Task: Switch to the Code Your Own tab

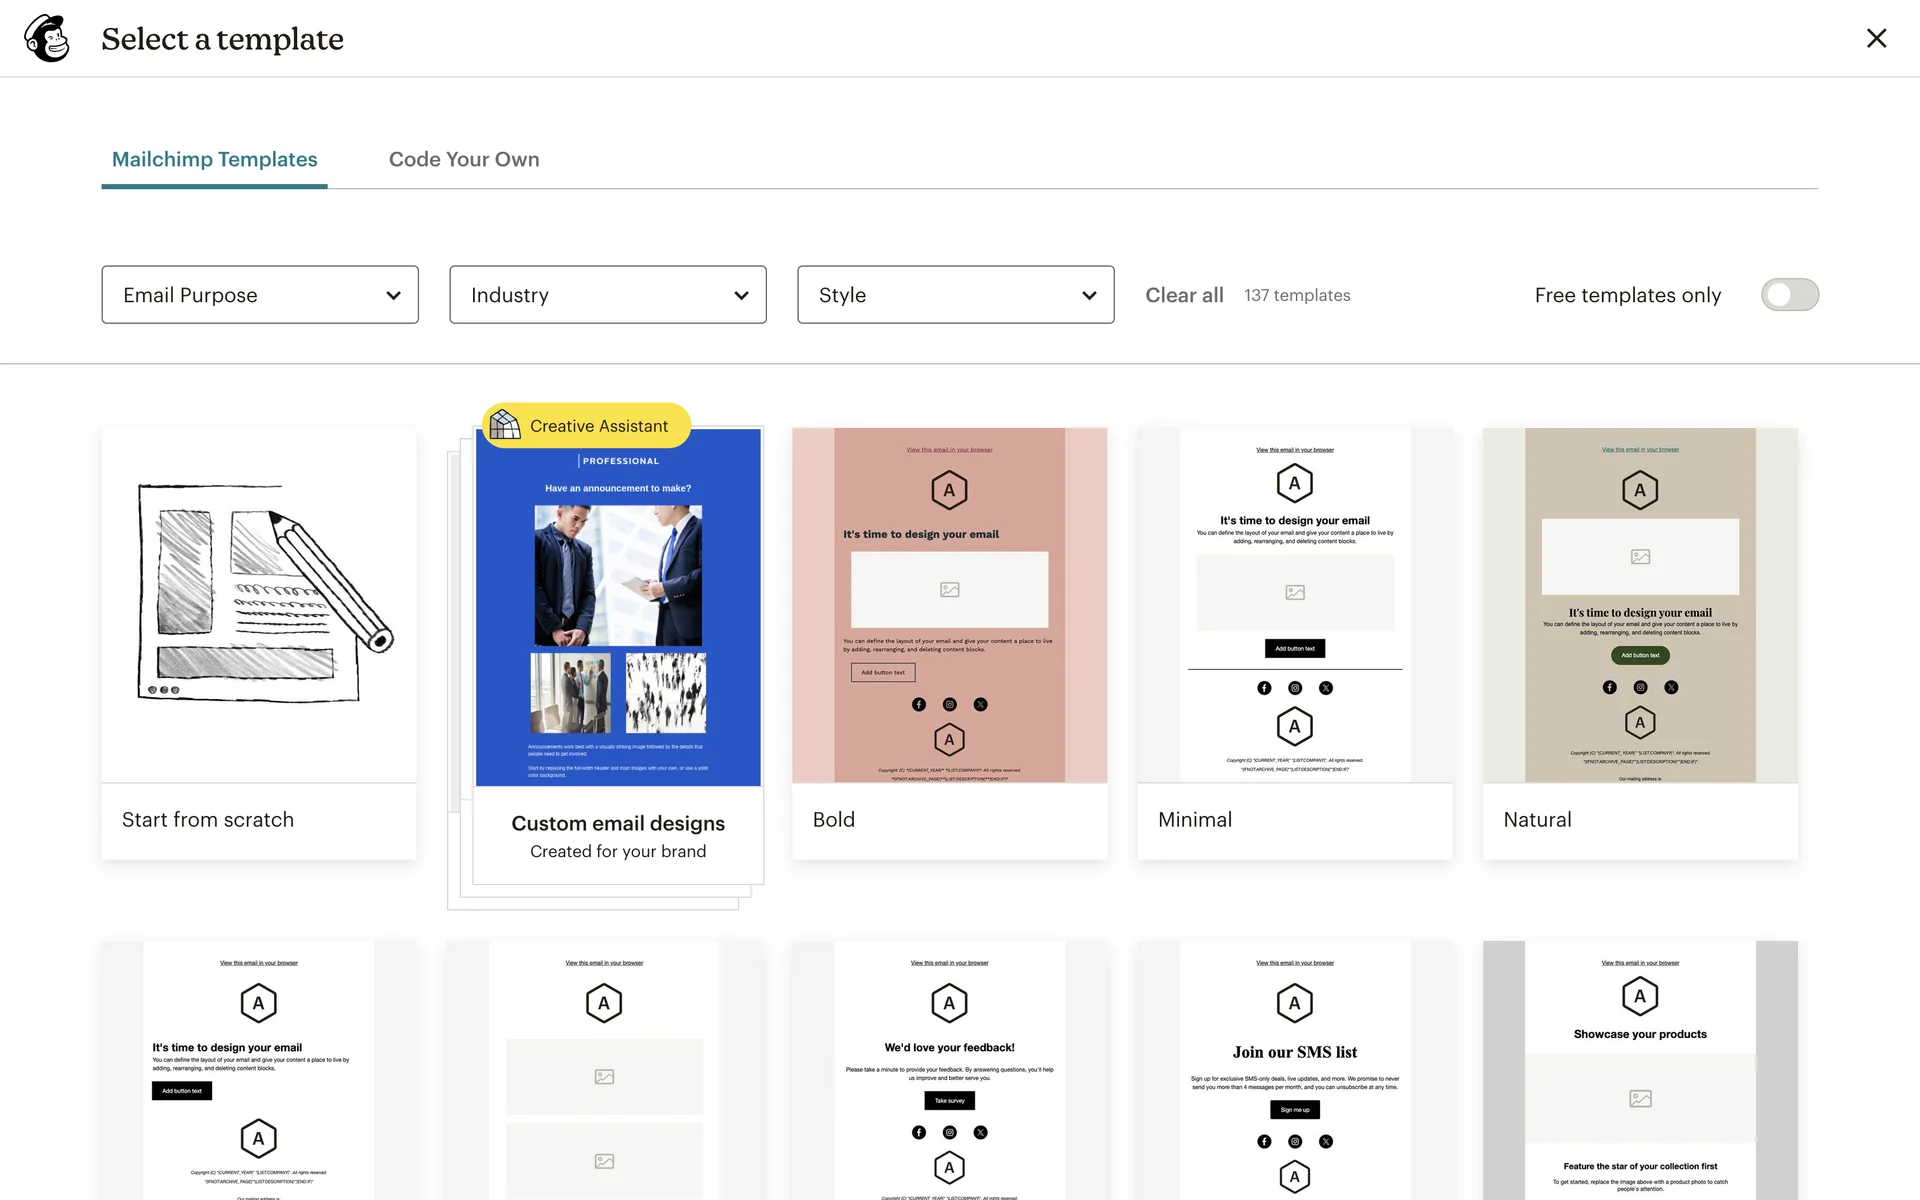Action: click(464, 159)
